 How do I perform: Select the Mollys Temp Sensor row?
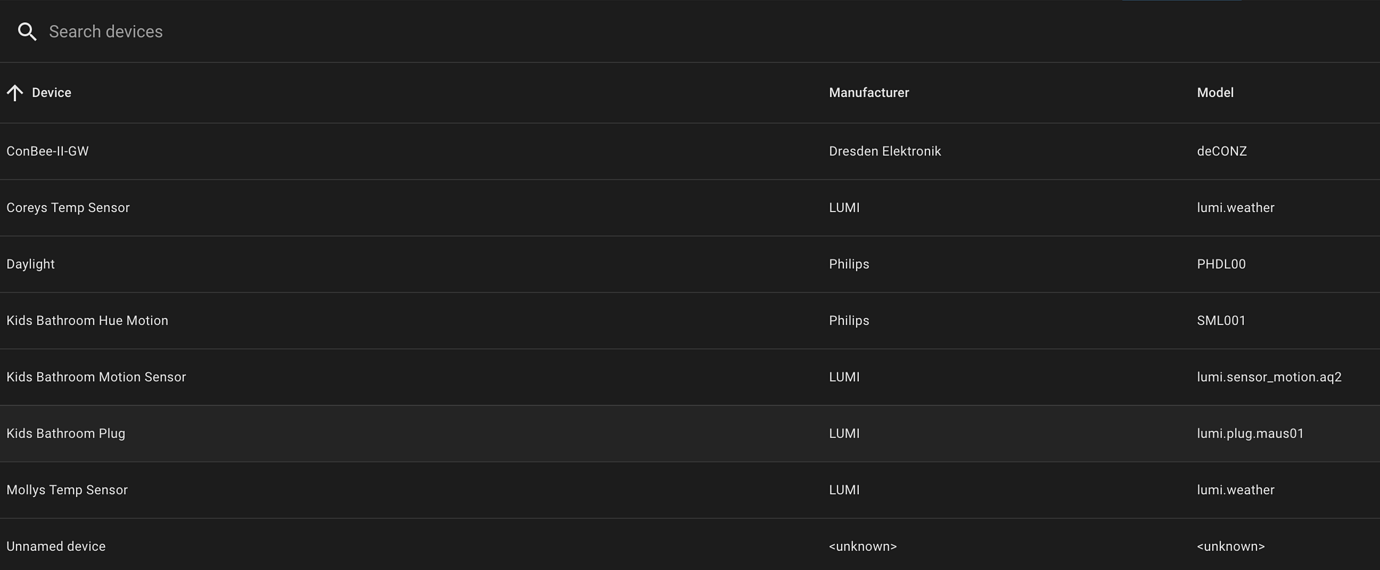click(x=67, y=490)
